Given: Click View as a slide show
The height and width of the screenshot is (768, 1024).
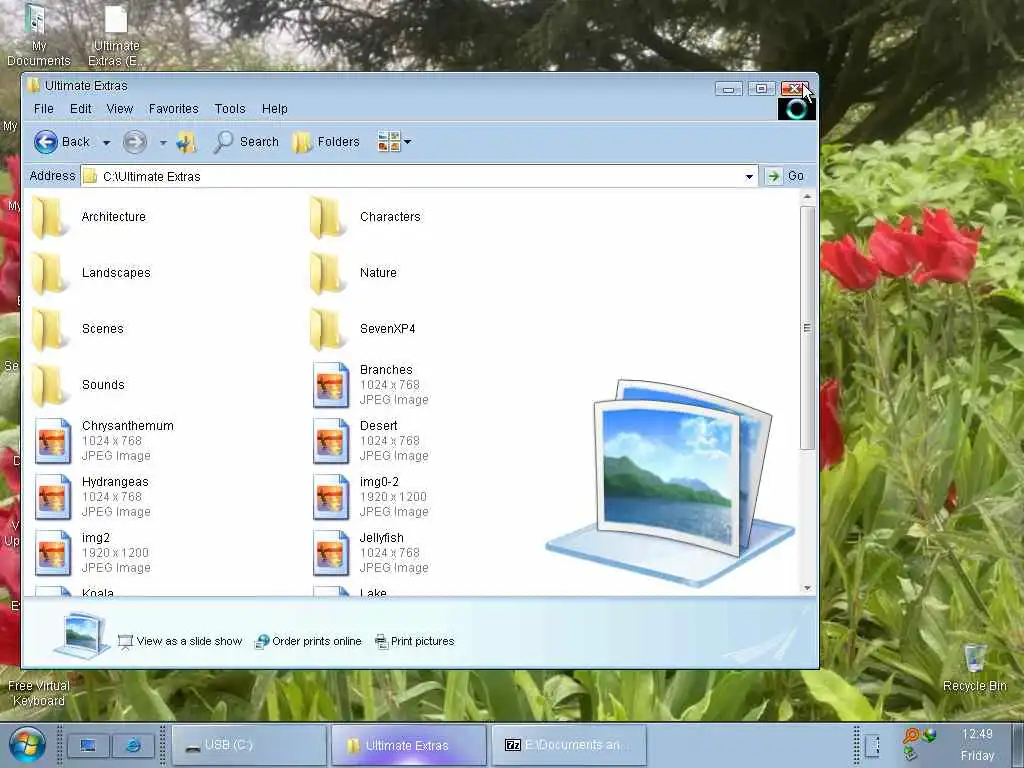Looking at the screenshot, I should 180,641.
